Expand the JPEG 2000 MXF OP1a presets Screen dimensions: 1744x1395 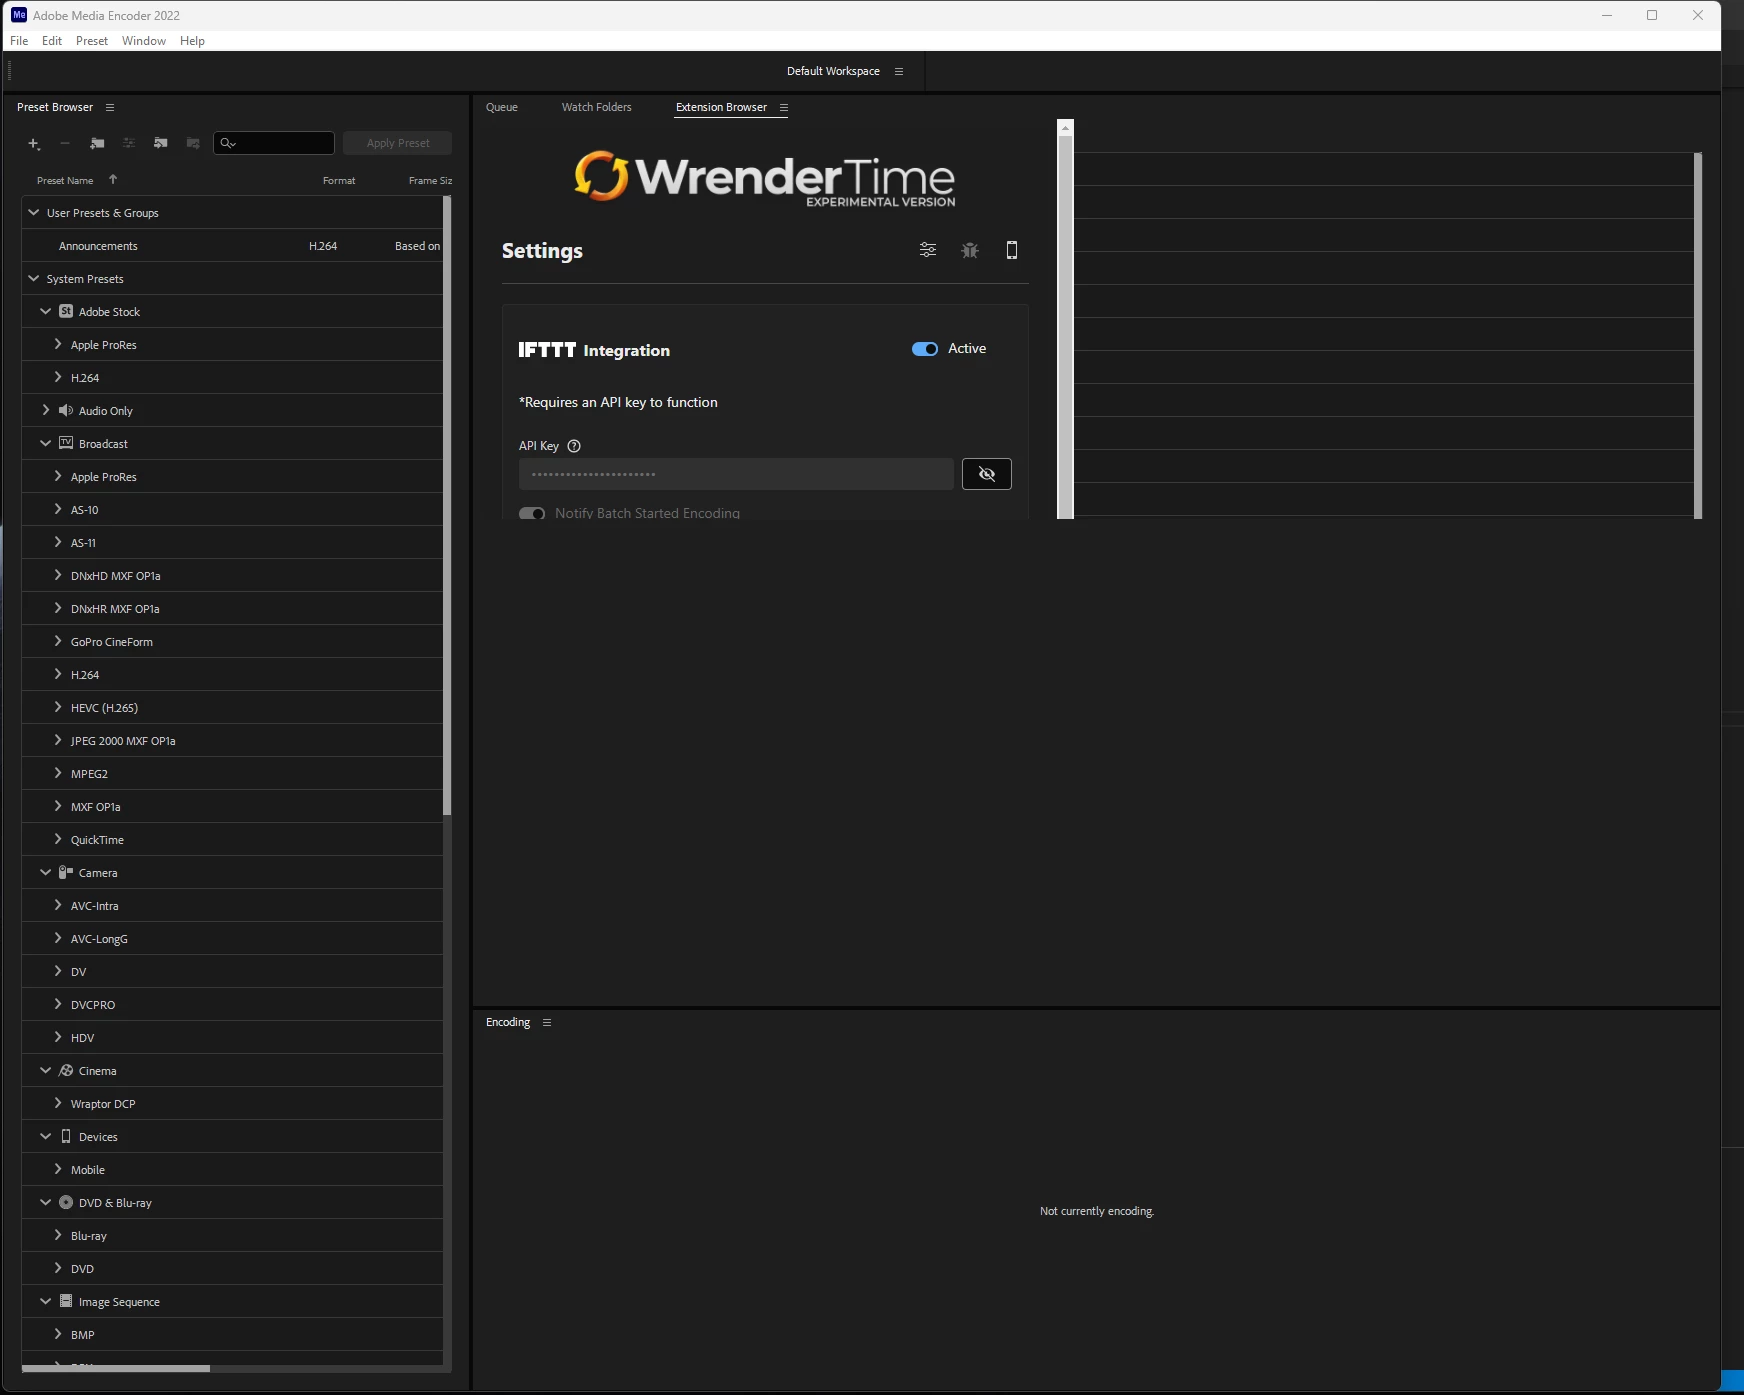coord(58,740)
